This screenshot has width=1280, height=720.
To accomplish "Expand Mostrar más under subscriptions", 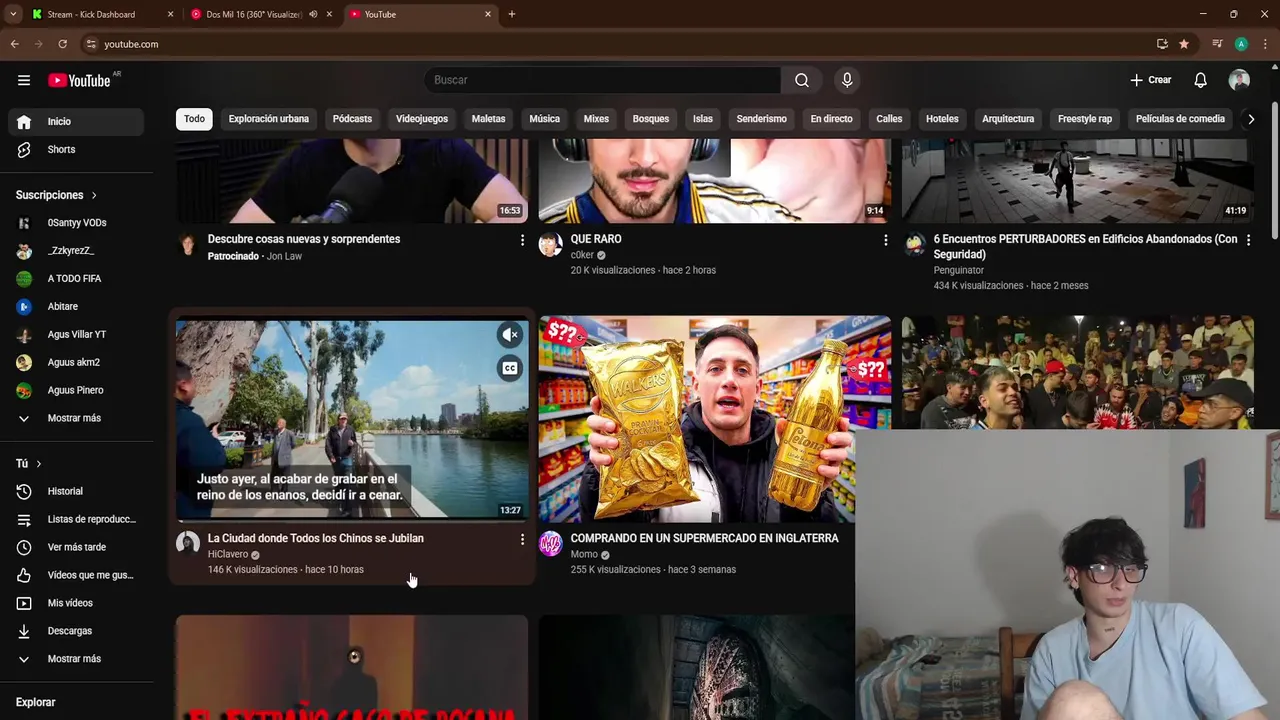I will 76,418.
